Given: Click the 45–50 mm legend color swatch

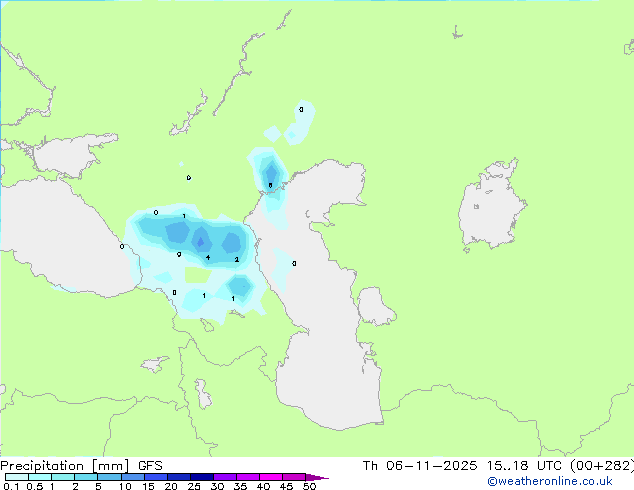Looking at the screenshot, I should click(x=294, y=477).
